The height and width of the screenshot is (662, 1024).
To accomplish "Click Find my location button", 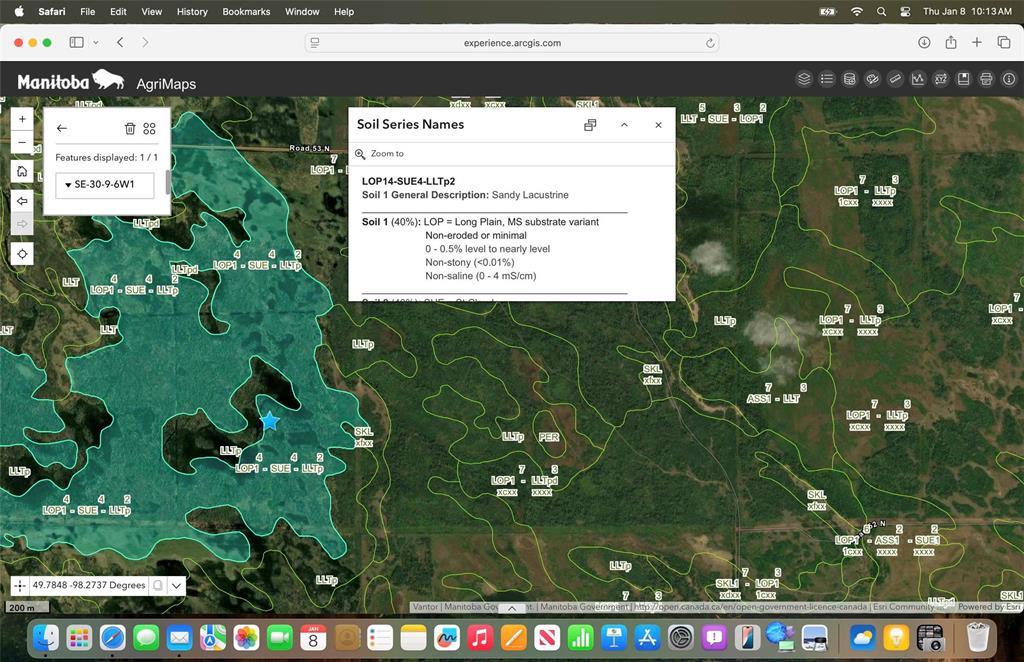I will pos(22,254).
